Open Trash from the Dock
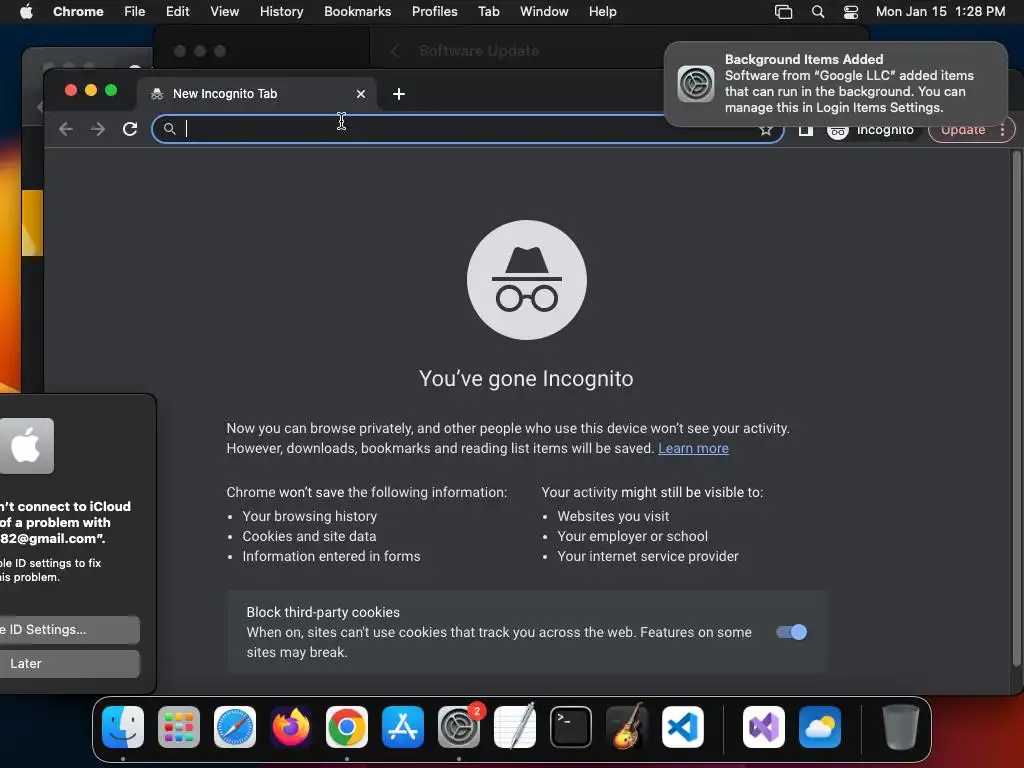Screen dimensions: 1024x768 point(901,727)
